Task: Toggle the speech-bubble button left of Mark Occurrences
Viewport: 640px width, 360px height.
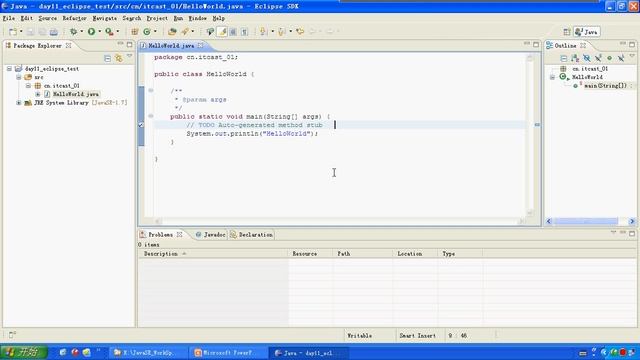Action: tap(210, 31)
